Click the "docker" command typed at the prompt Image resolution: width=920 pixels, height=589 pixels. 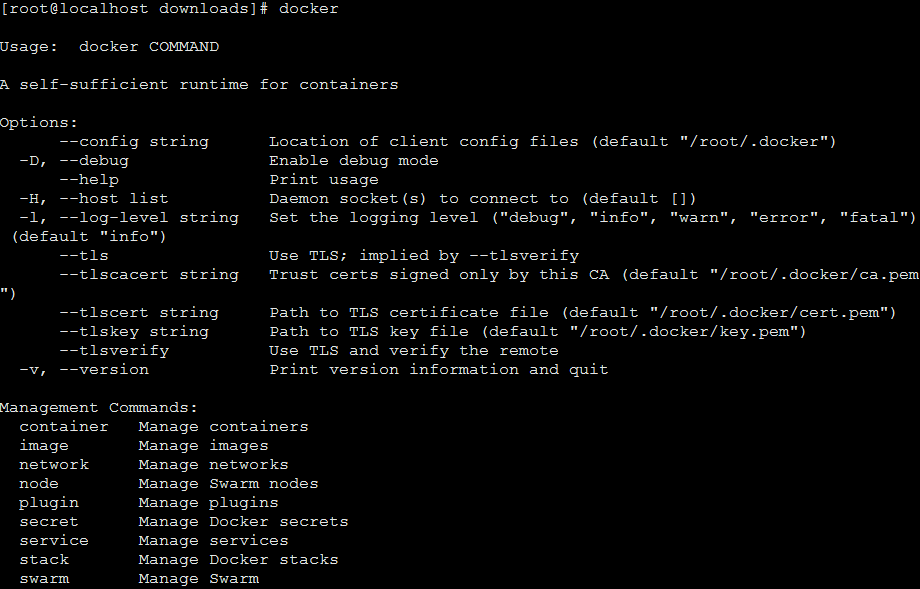point(308,9)
